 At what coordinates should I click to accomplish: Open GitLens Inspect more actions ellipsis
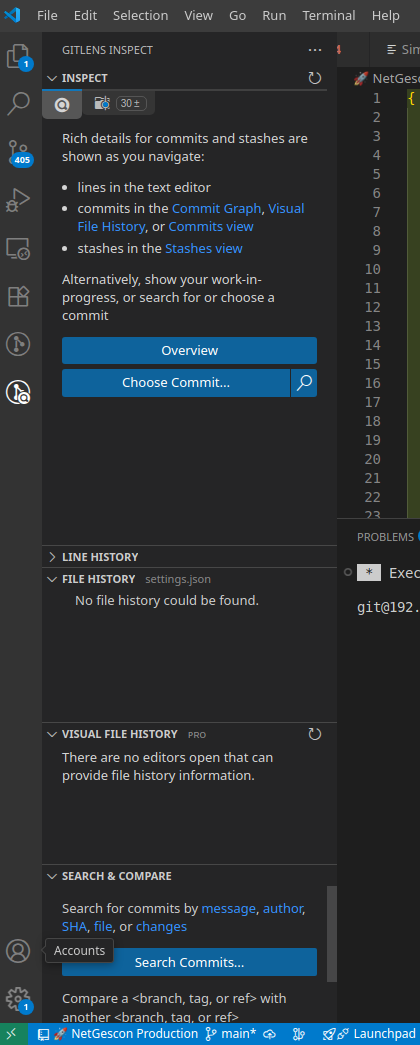[315, 50]
